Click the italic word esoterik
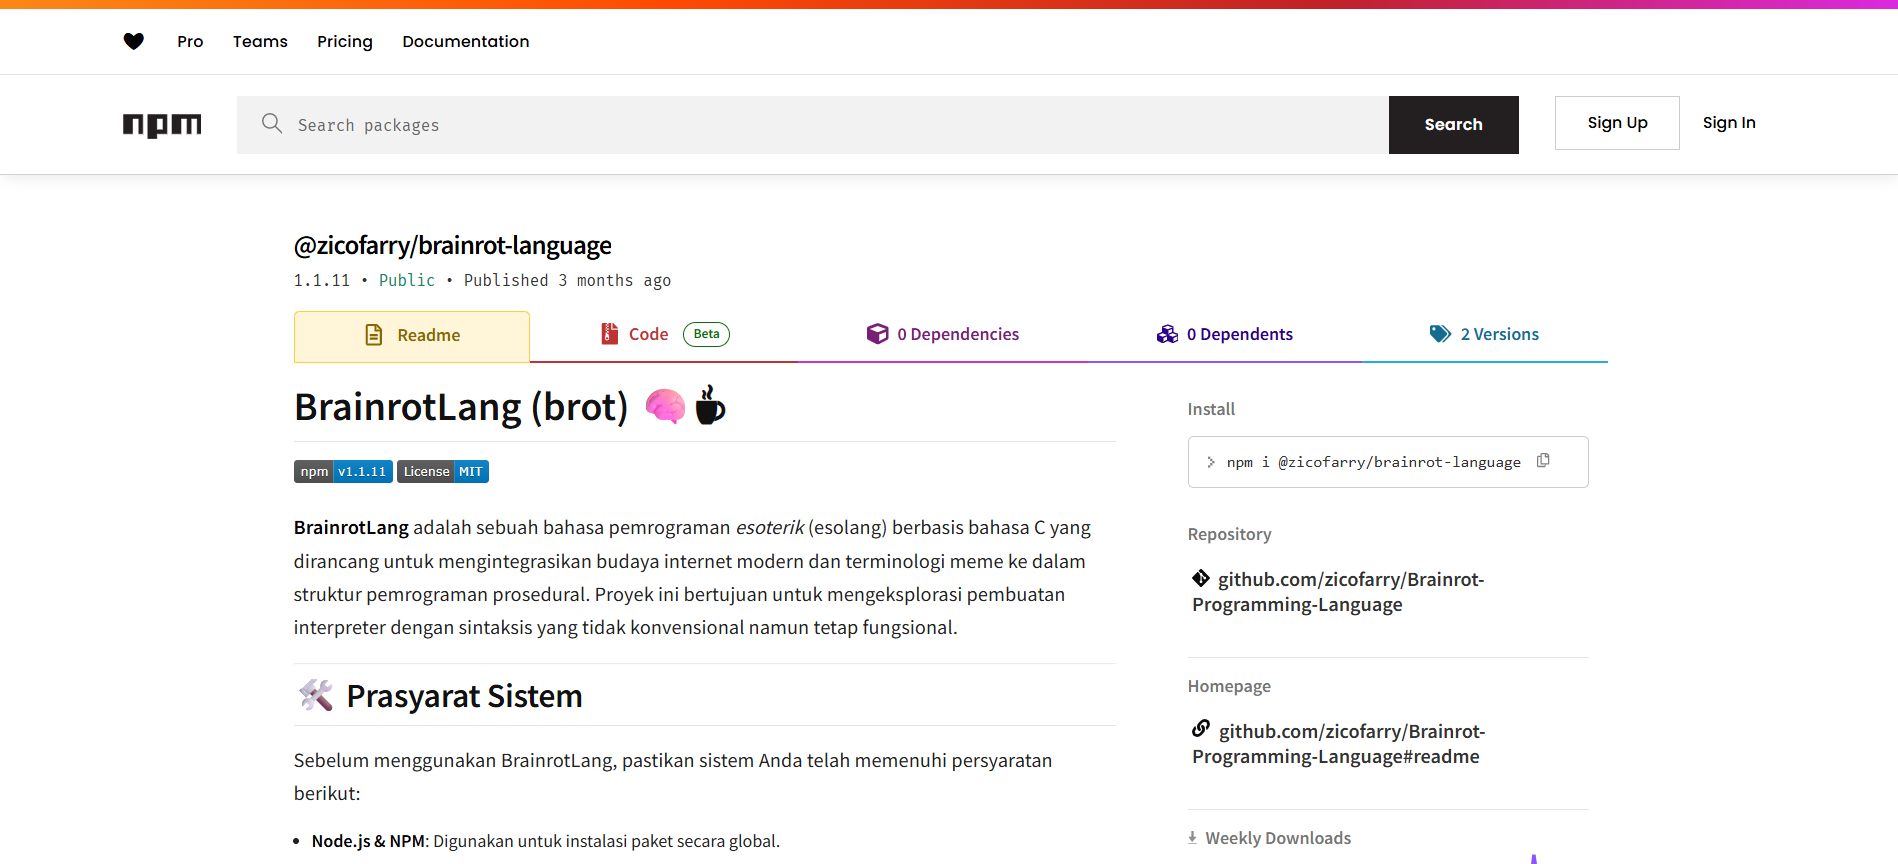 tap(770, 528)
